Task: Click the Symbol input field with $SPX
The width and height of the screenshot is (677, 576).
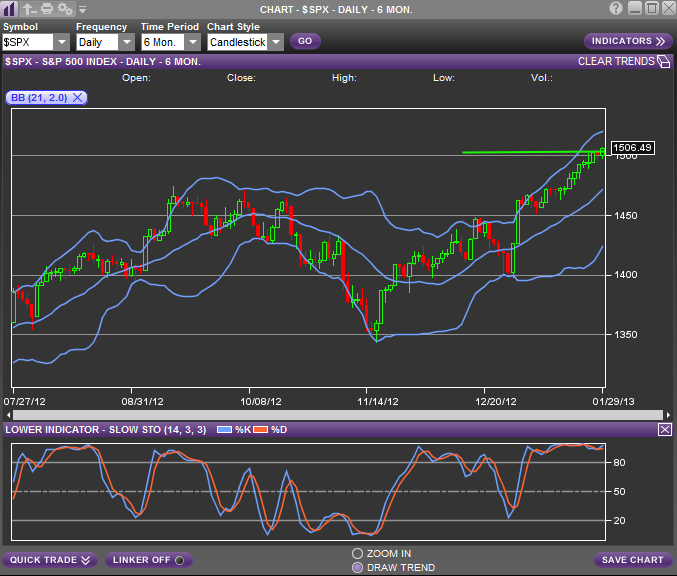Action: [26, 42]
